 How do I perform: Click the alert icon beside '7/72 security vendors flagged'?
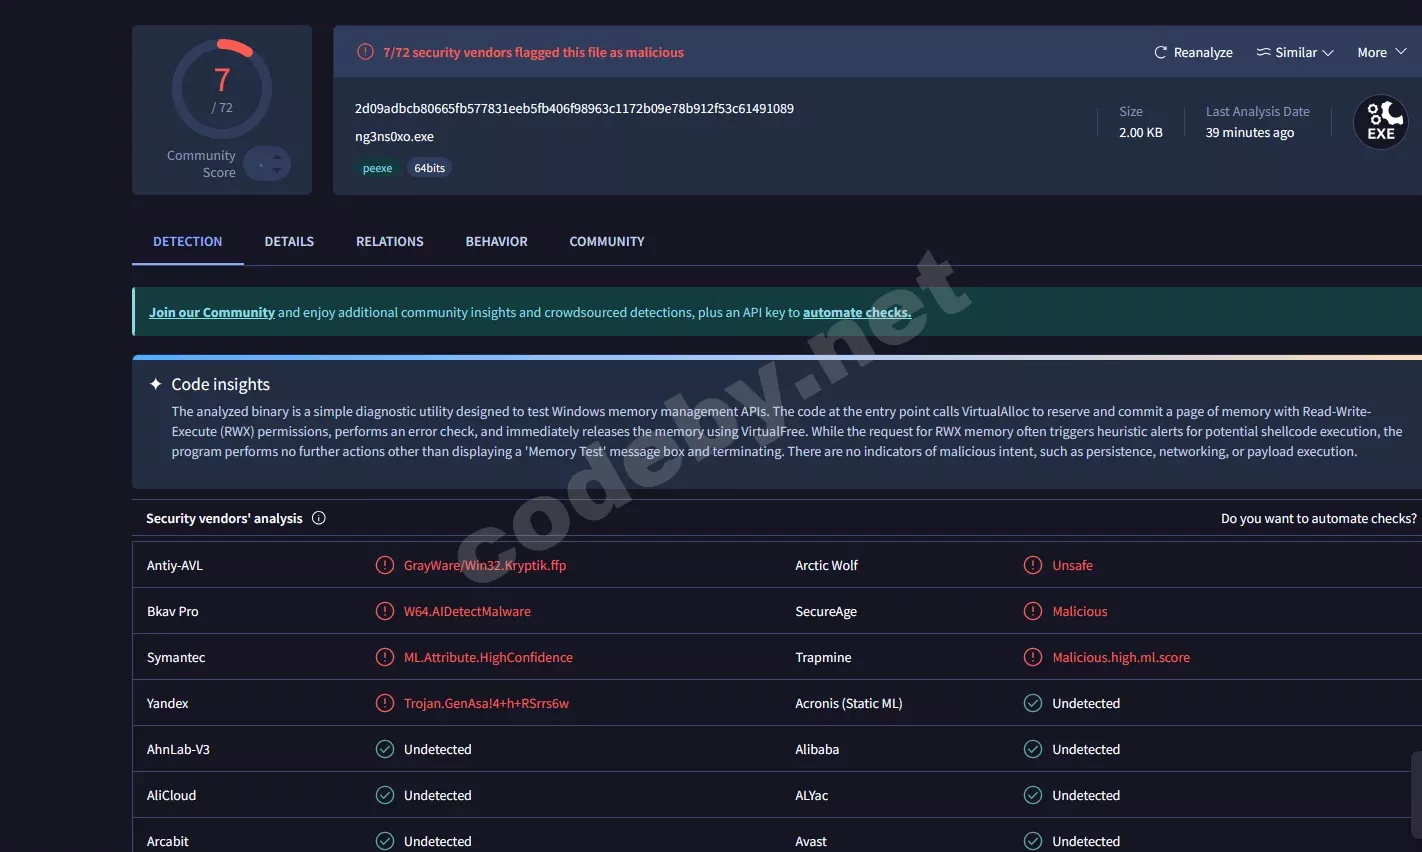click(366, 52)
